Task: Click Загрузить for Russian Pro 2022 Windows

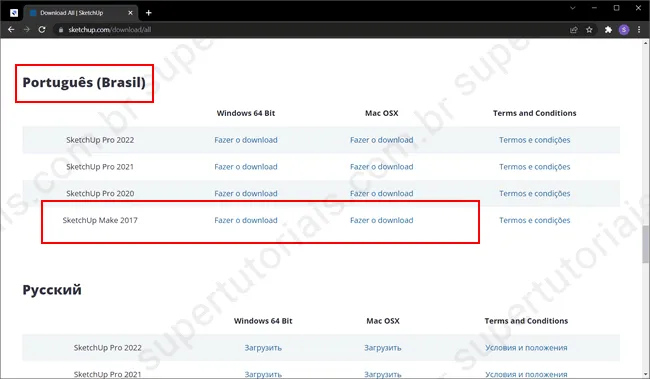Action: tap(263, 348)
